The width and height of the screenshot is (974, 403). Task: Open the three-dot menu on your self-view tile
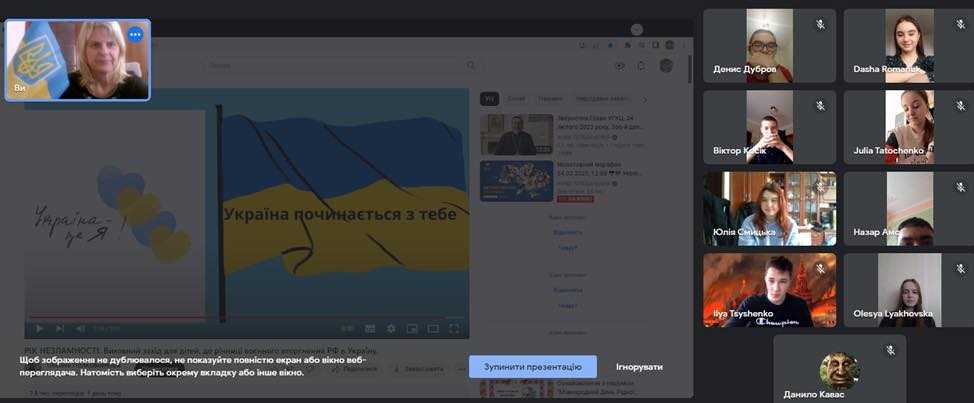[135, 34]
